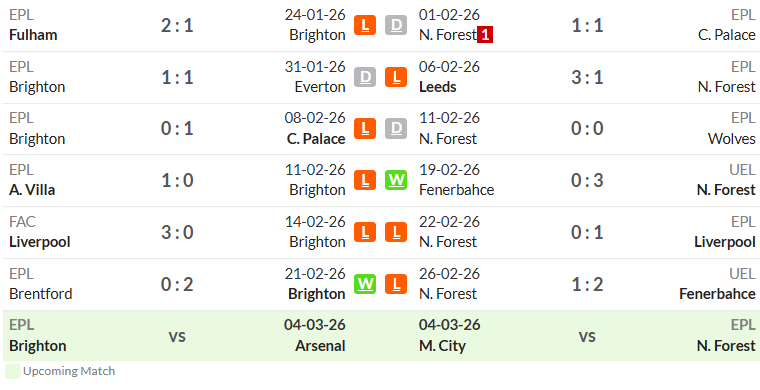Open the Fulham team link
Viewport: 760px width, 390px height.
[x=33, y=35]
